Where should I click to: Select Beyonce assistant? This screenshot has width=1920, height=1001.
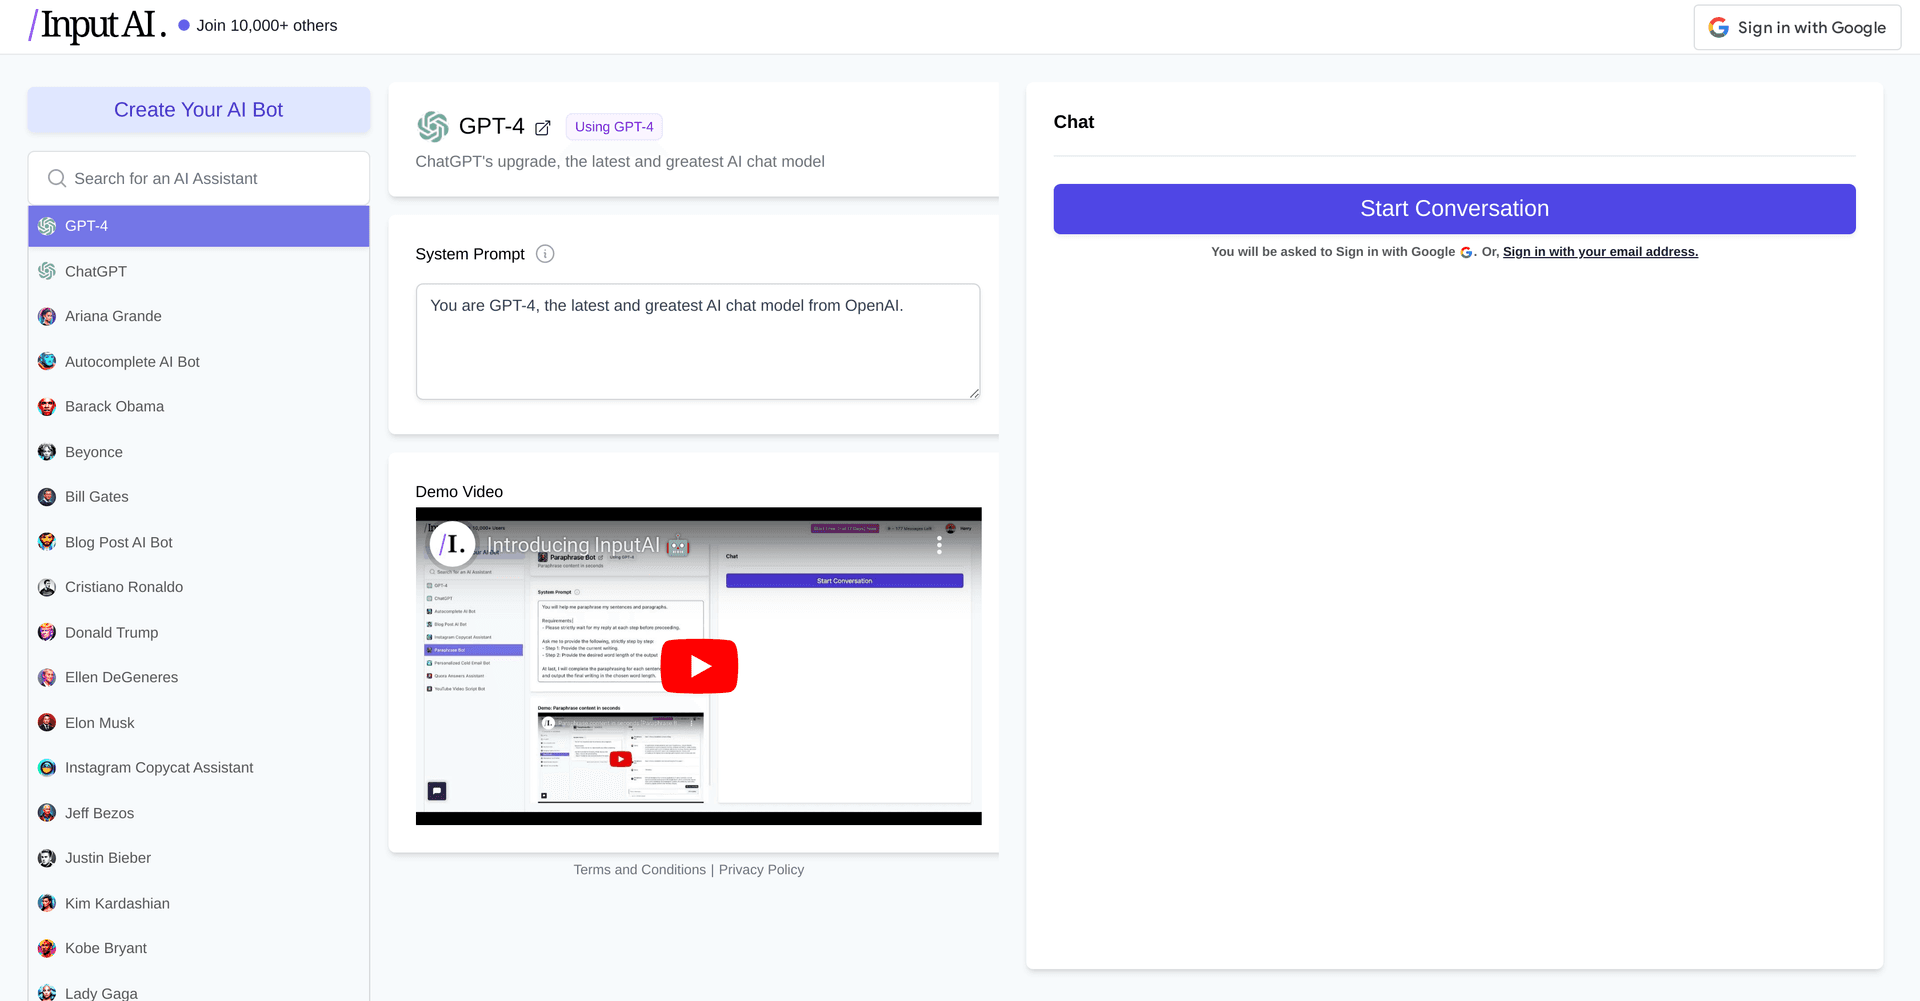pyautogui.click(x=199, y=452)
